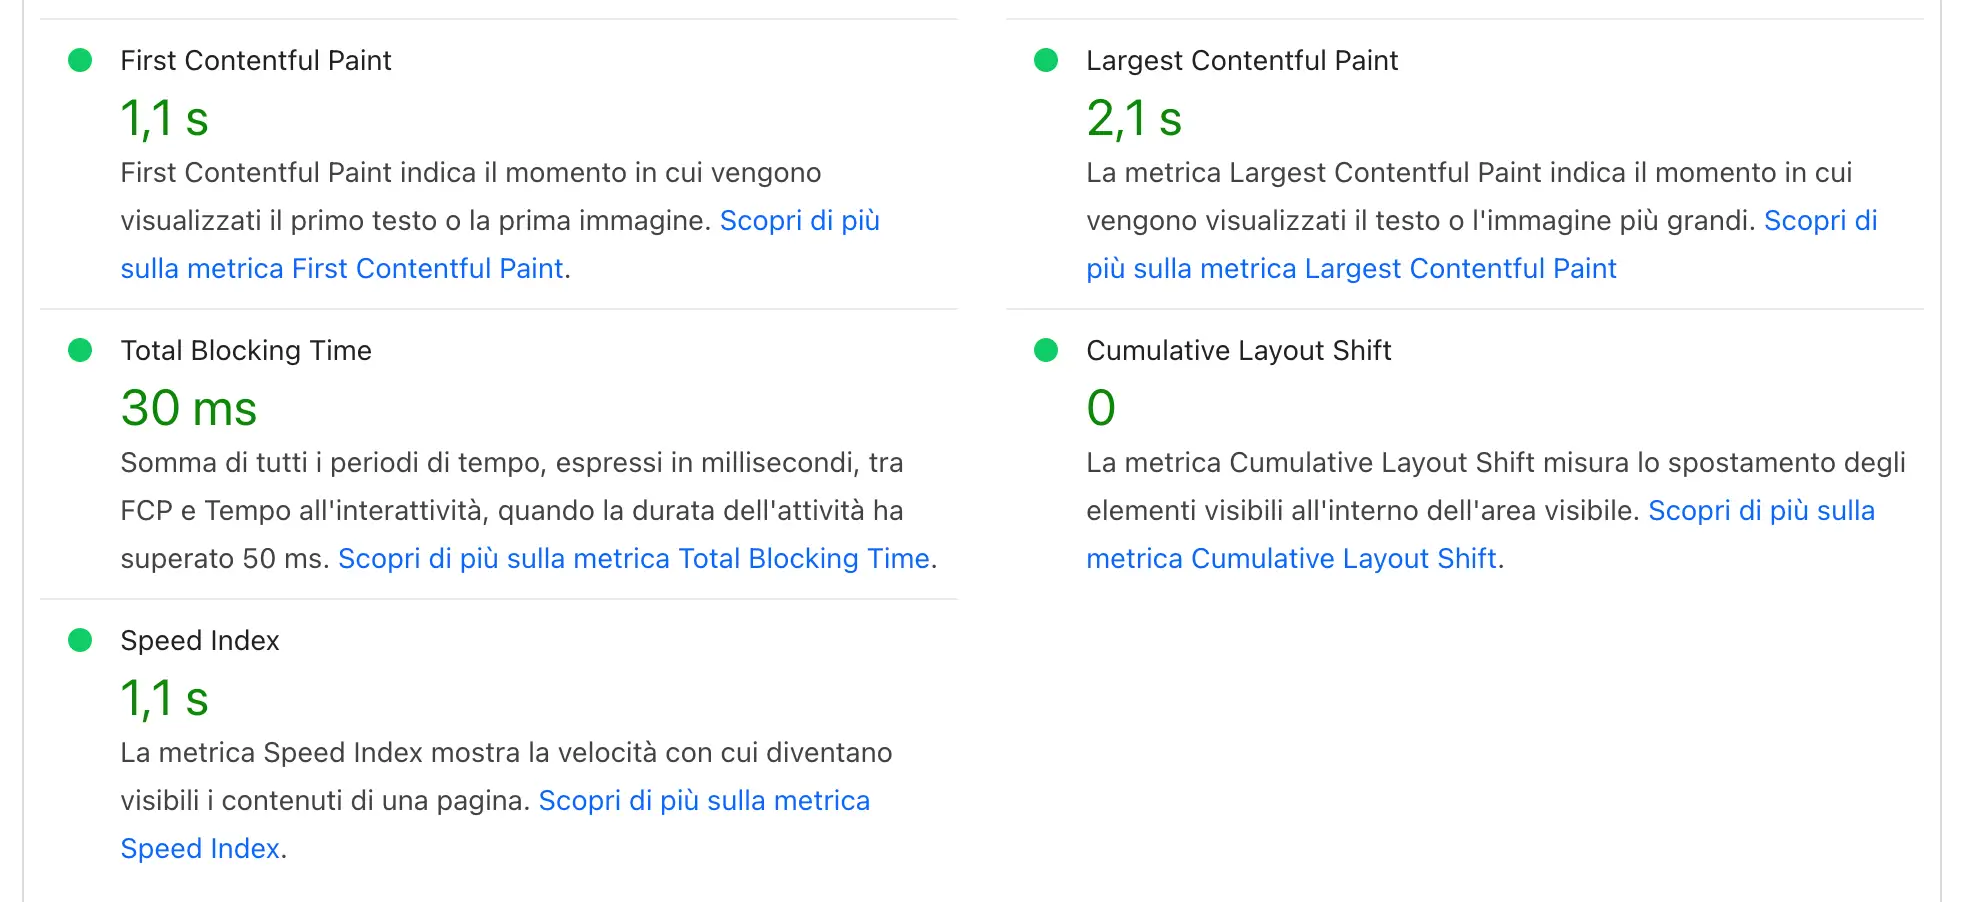Click the '1,1 s' Speed Index value
1970x902 pixels.
164,697
